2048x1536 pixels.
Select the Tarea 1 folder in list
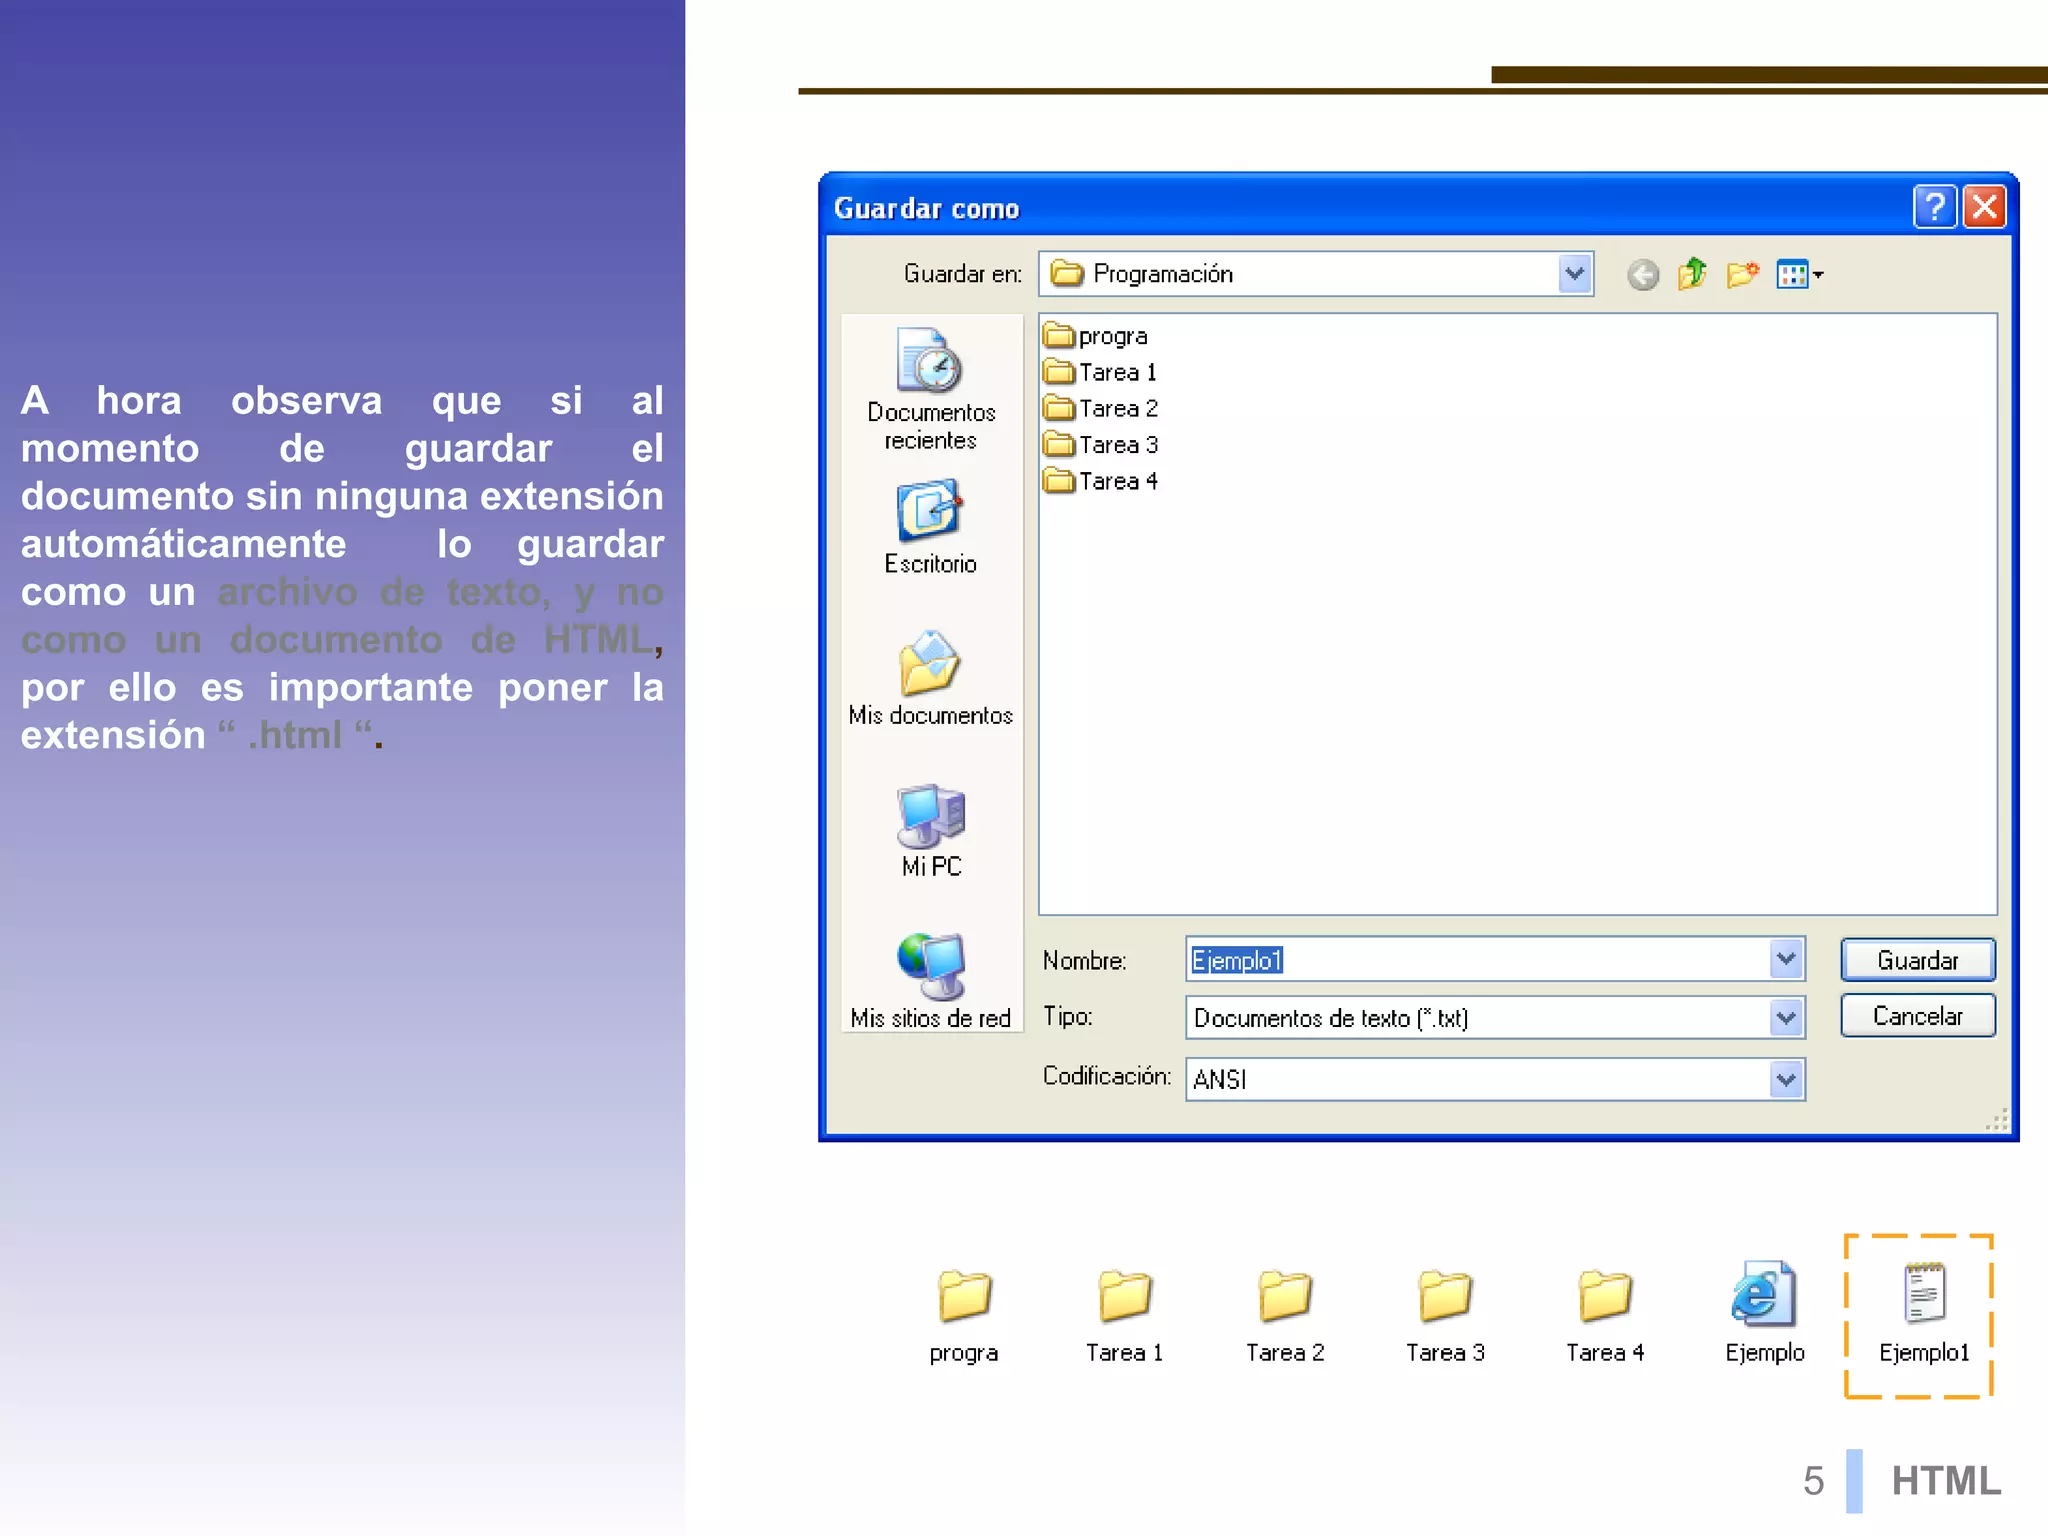click(1100, 372)
